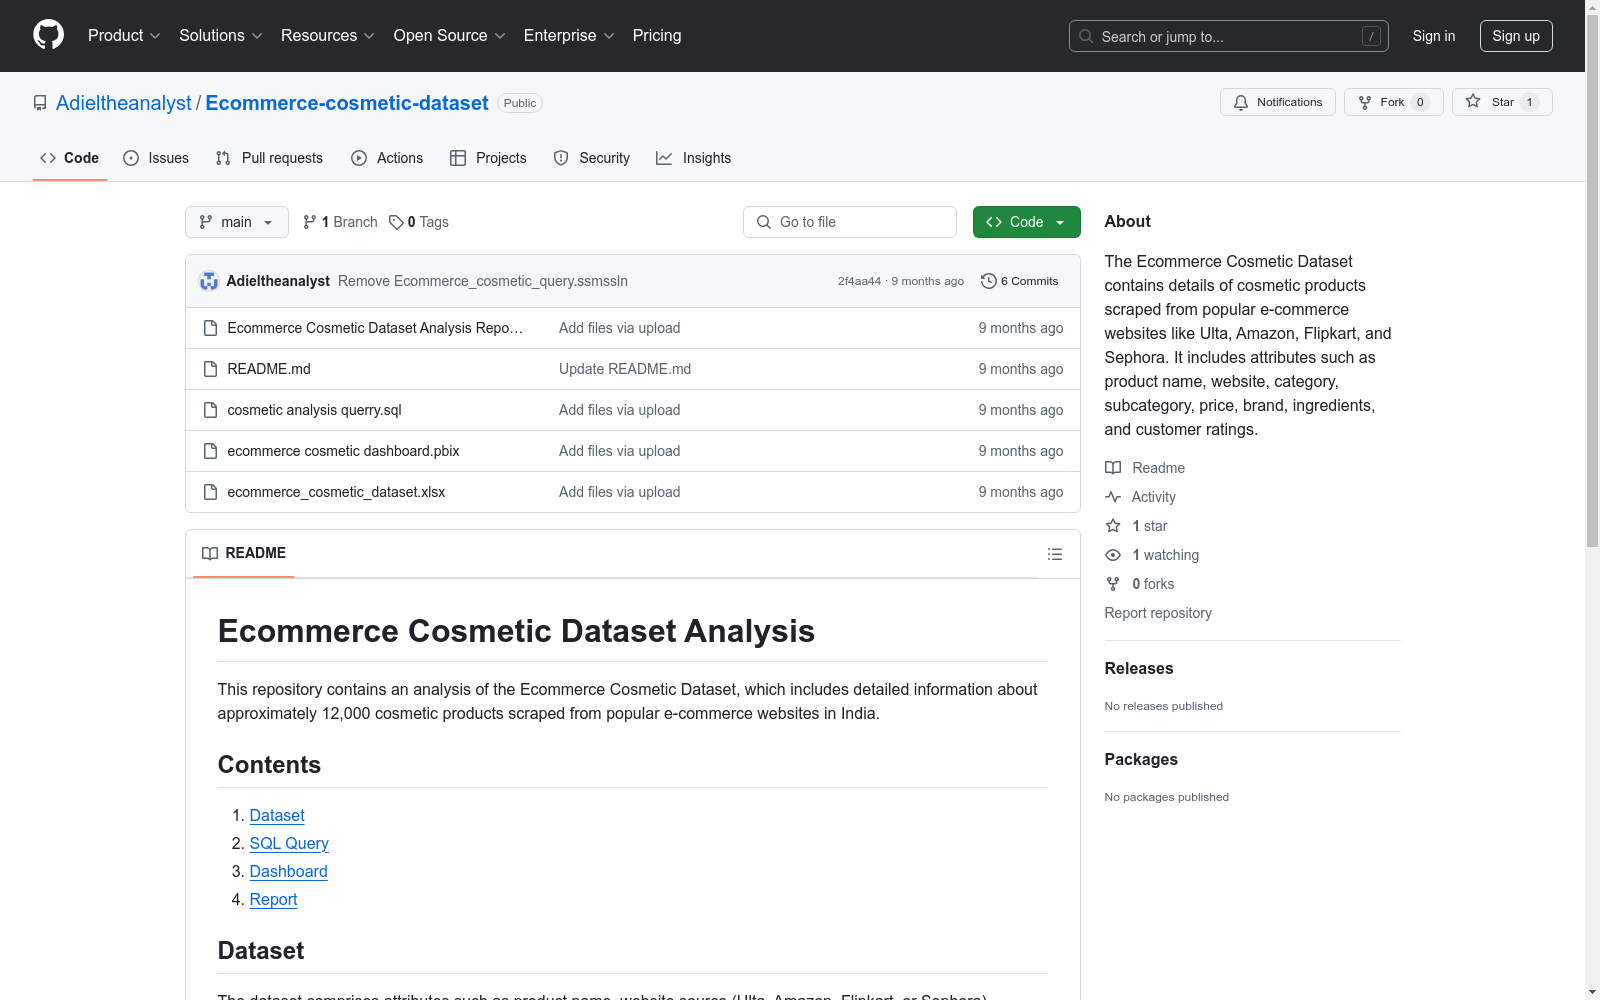Click the book icon next to README heading

[210, 553]
